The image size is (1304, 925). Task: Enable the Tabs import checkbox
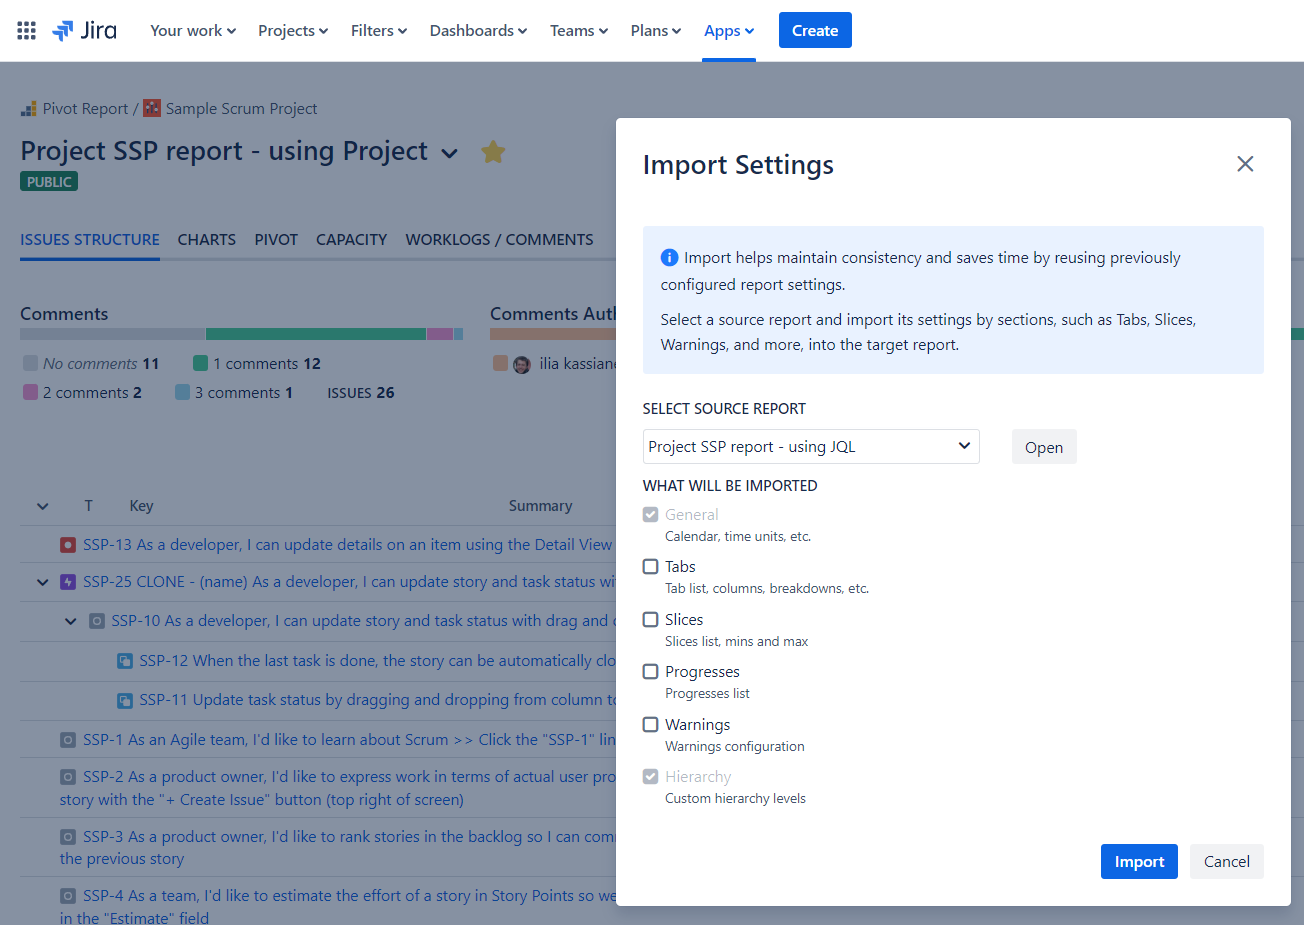[x=651, y=567]
